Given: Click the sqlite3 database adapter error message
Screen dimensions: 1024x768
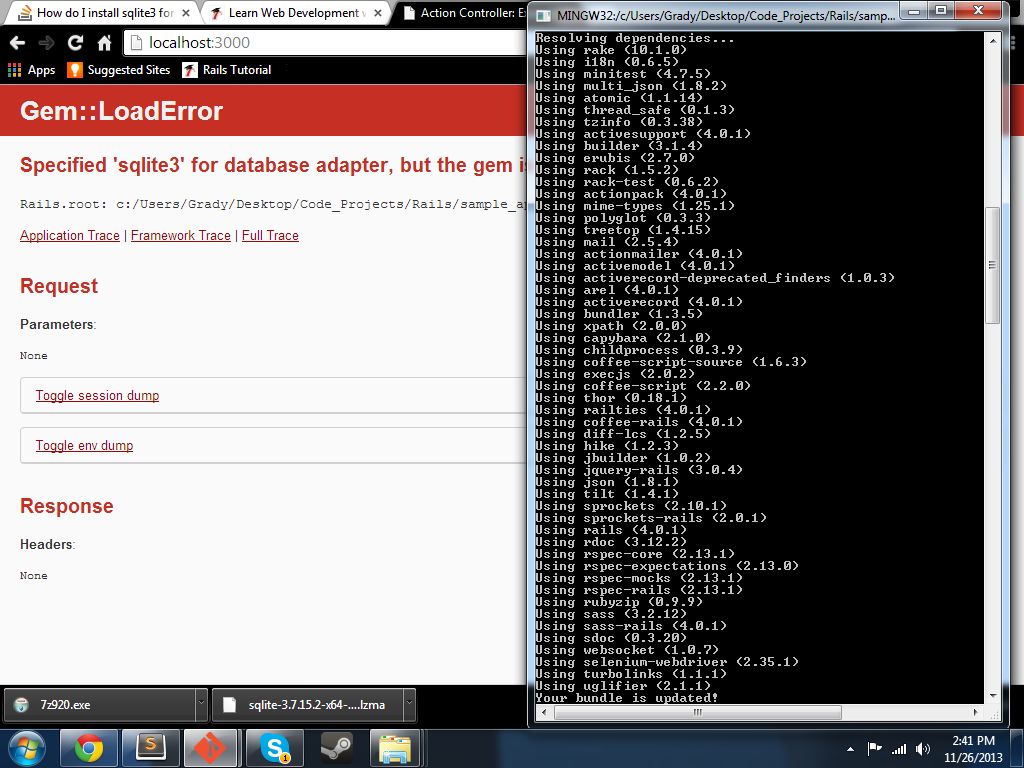Looking at the screenshot, I should pos(273,165).
